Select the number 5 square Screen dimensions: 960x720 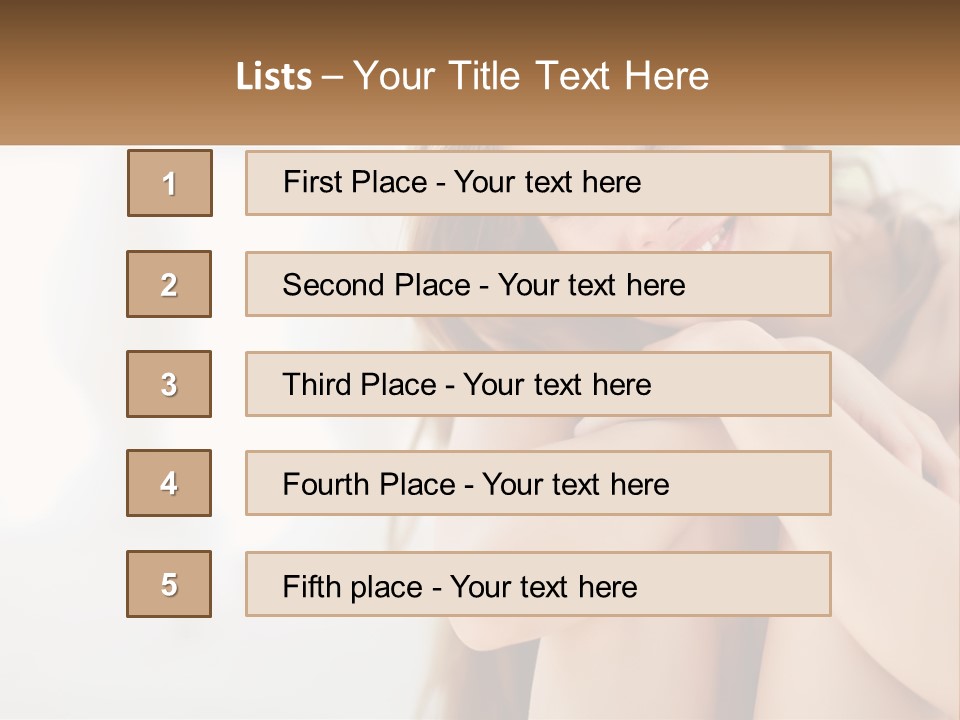[169, 584]
